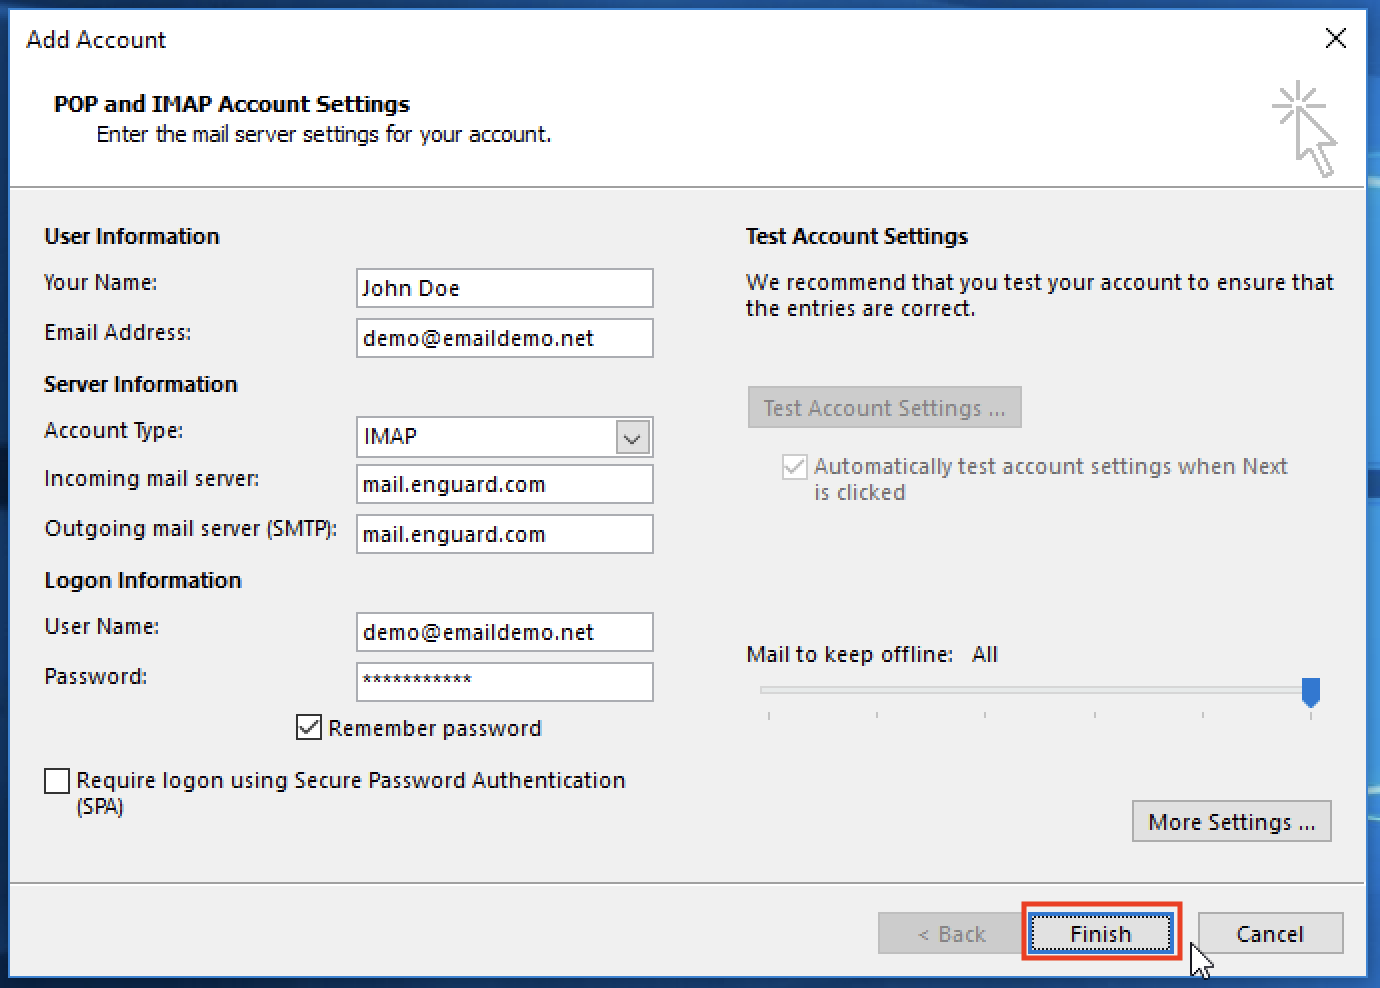The image size is (1380, 988).
Task: Click the 'User Information' section label
Action: pyautogui.click(x=132, y=237)
